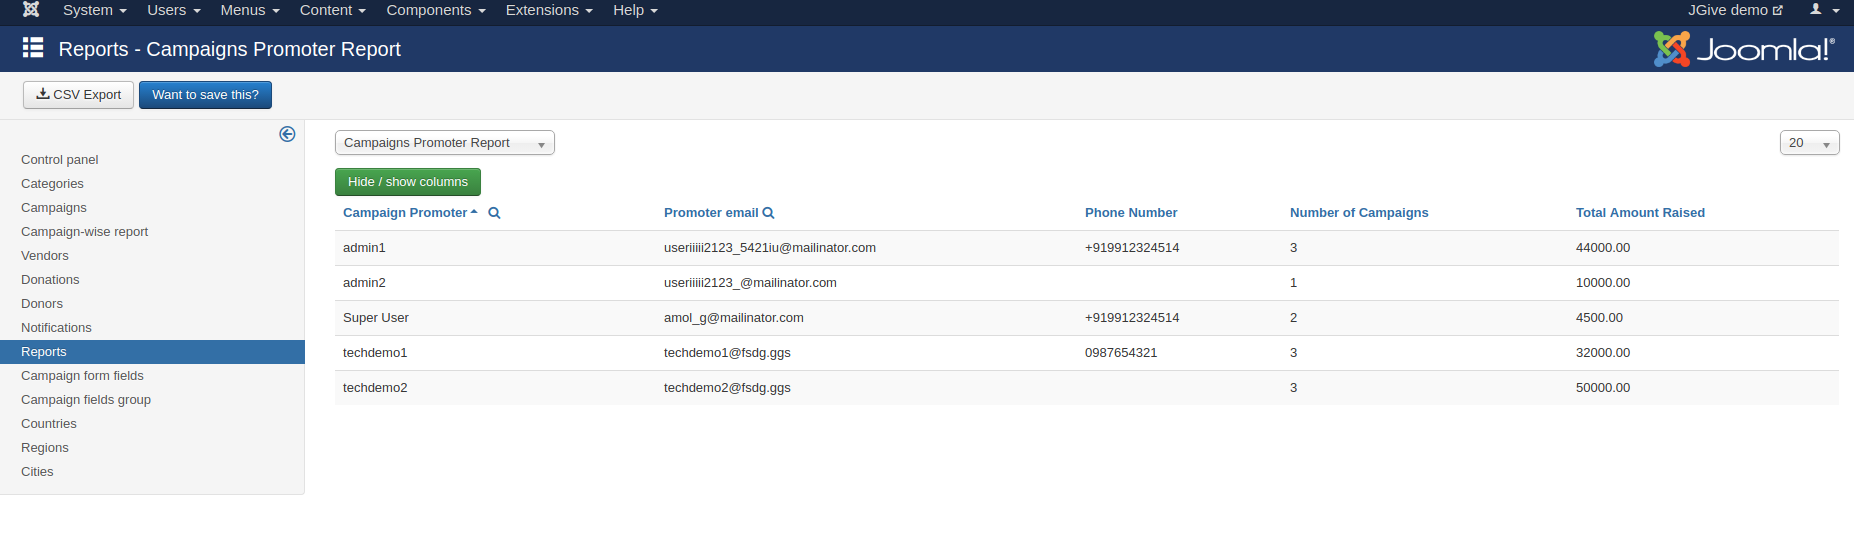Screen dimensions: 1854x548
Task: Click amount 10000.00 cell
Action: [x=1603, y=283]
